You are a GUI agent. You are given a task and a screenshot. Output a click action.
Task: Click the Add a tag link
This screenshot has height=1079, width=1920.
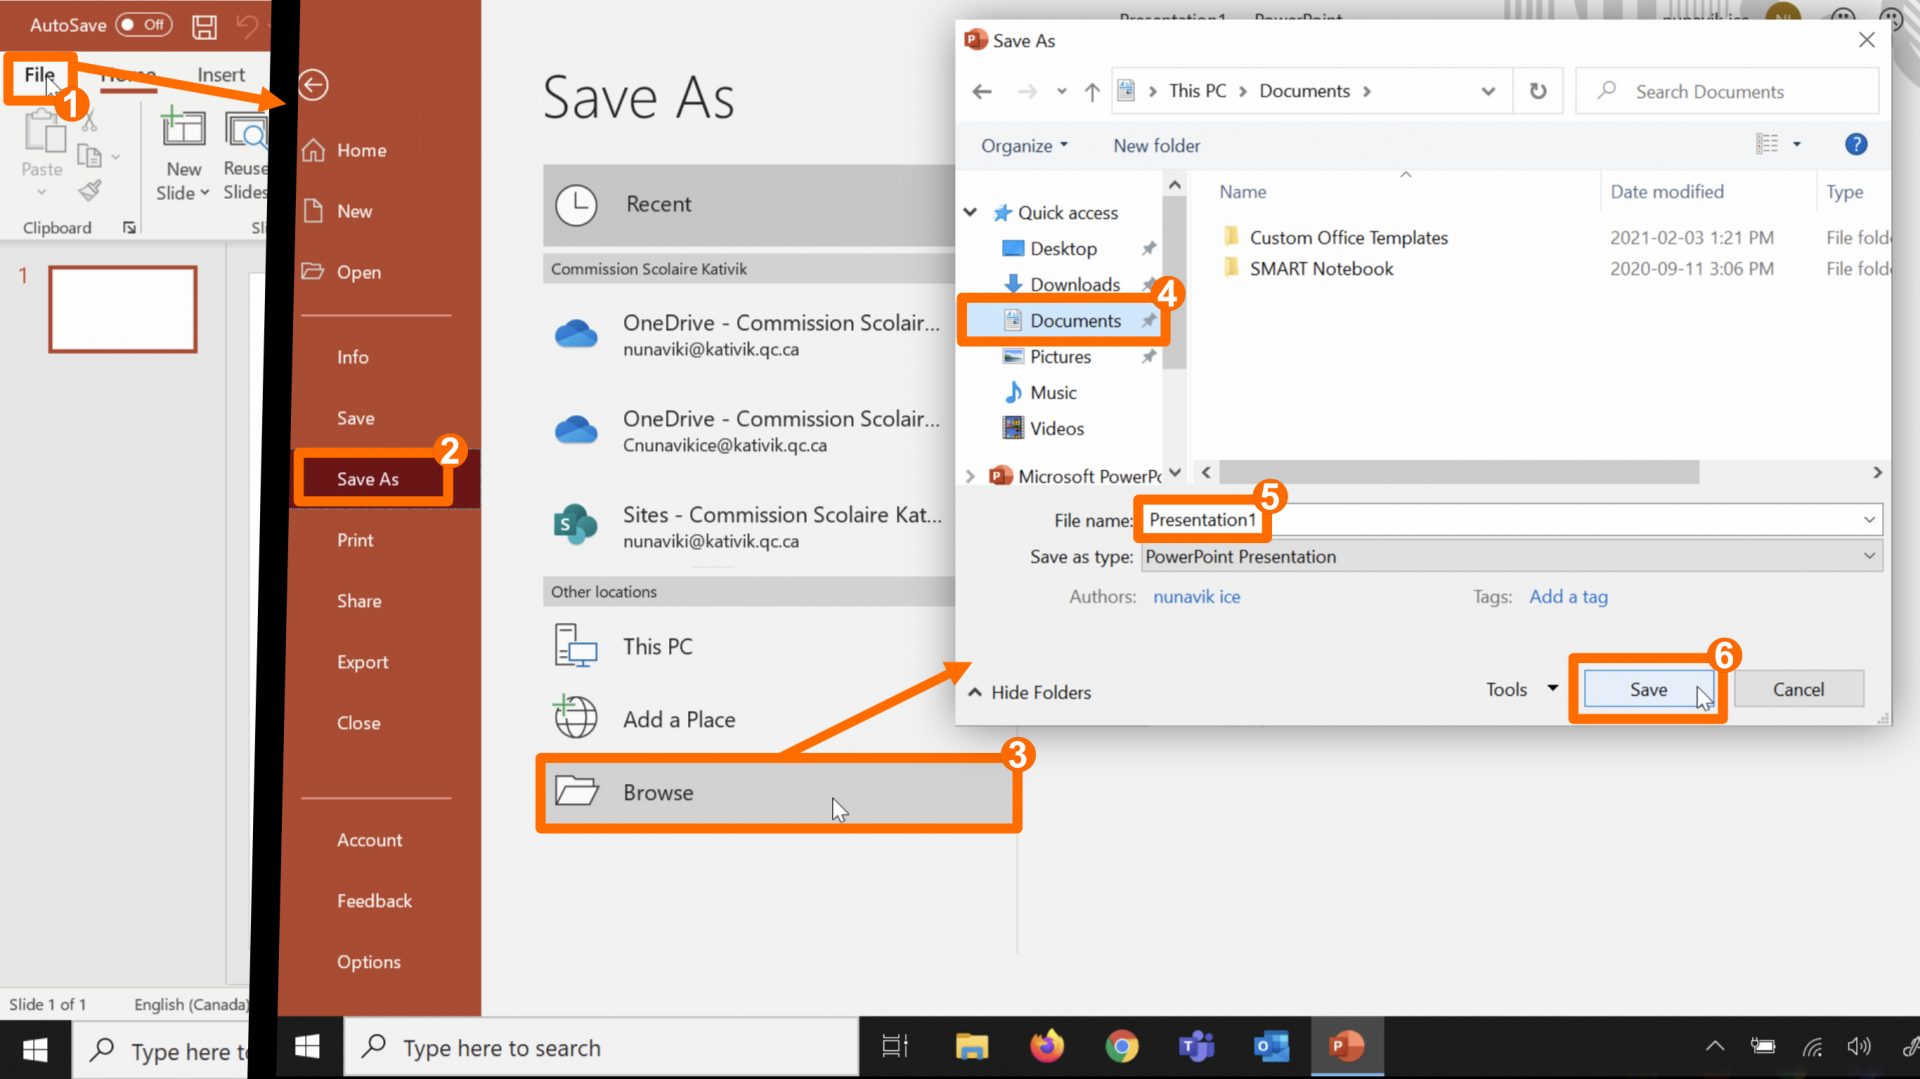1568,597
